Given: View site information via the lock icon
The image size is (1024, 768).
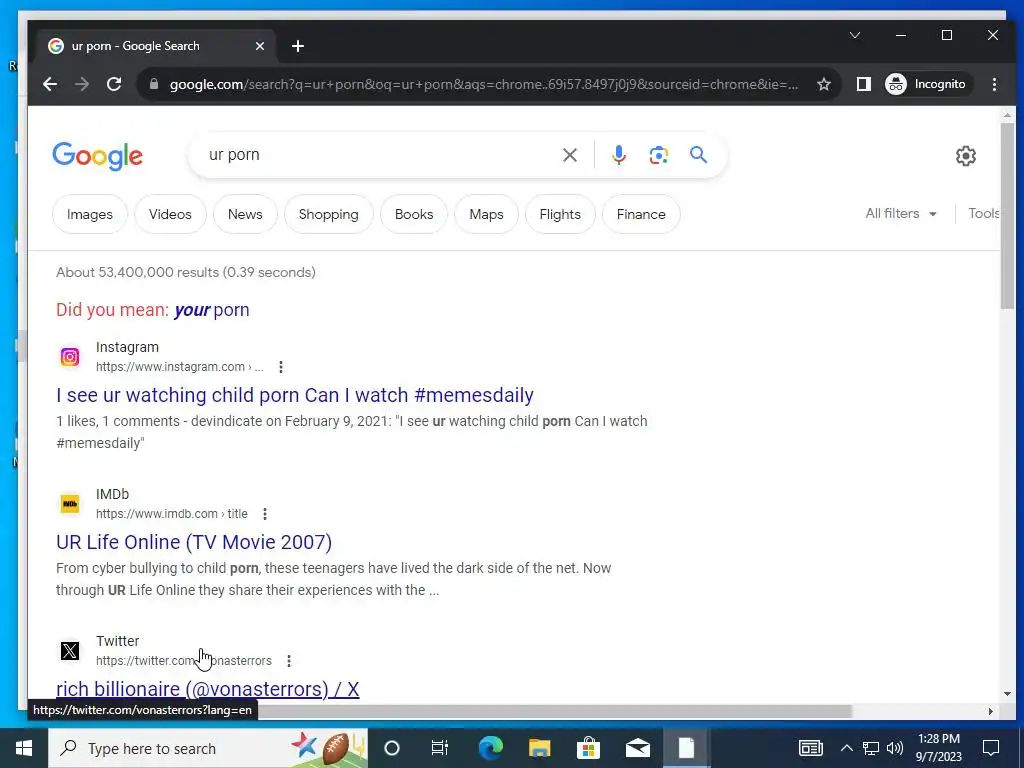Looking at the screenshot, I should pos(153,84).
